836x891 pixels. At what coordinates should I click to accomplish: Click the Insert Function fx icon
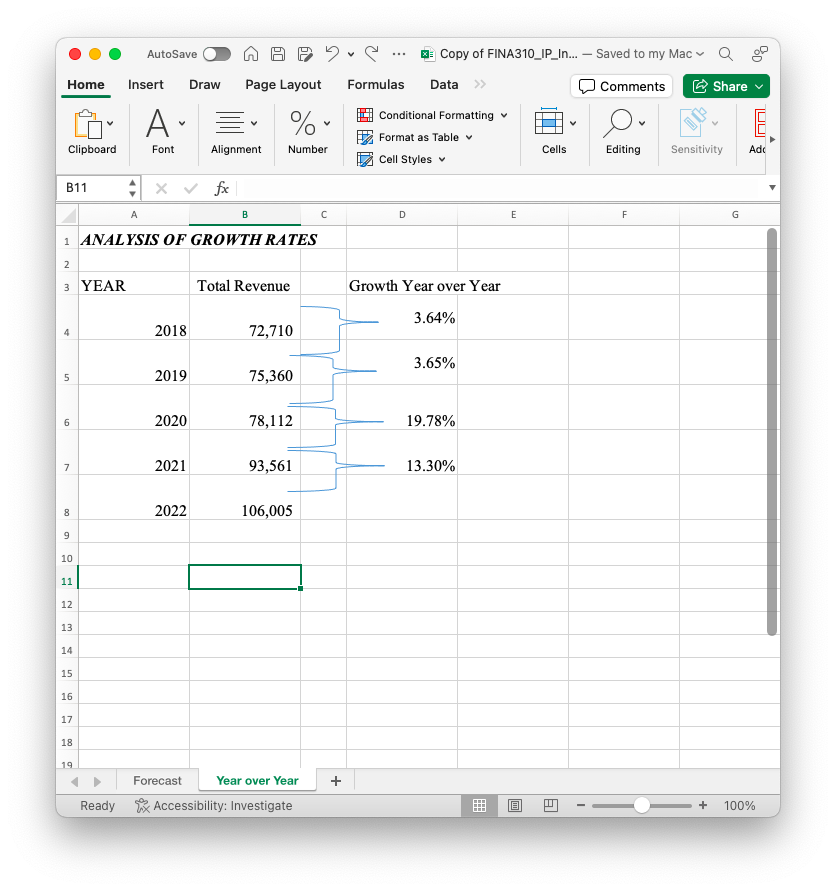222,189
